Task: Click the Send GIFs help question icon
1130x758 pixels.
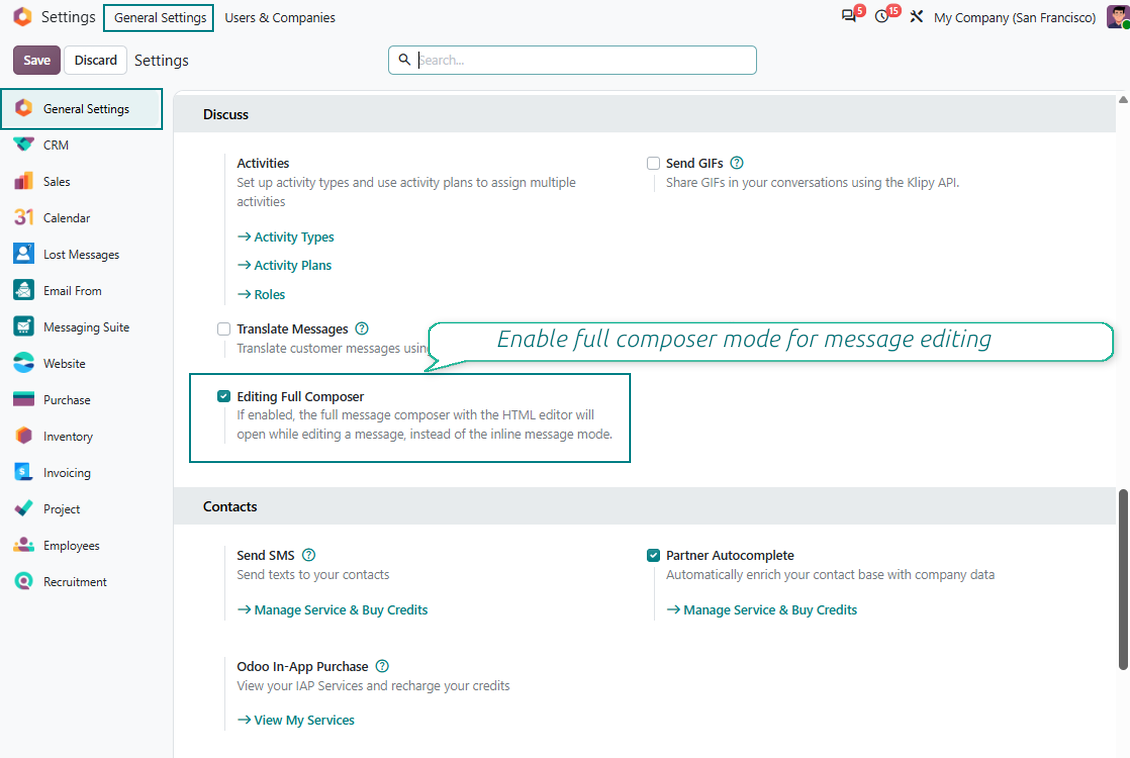Action: coord(737,163)
